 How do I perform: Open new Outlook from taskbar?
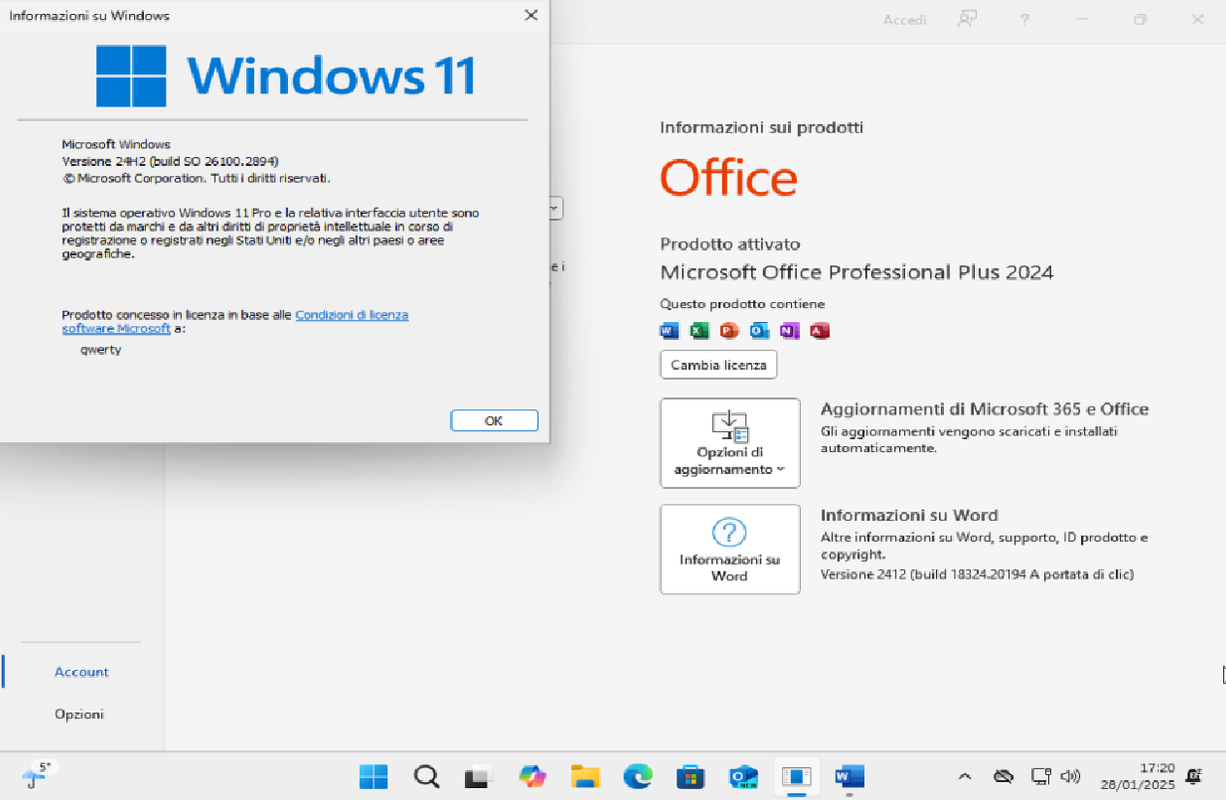(744, 777)
